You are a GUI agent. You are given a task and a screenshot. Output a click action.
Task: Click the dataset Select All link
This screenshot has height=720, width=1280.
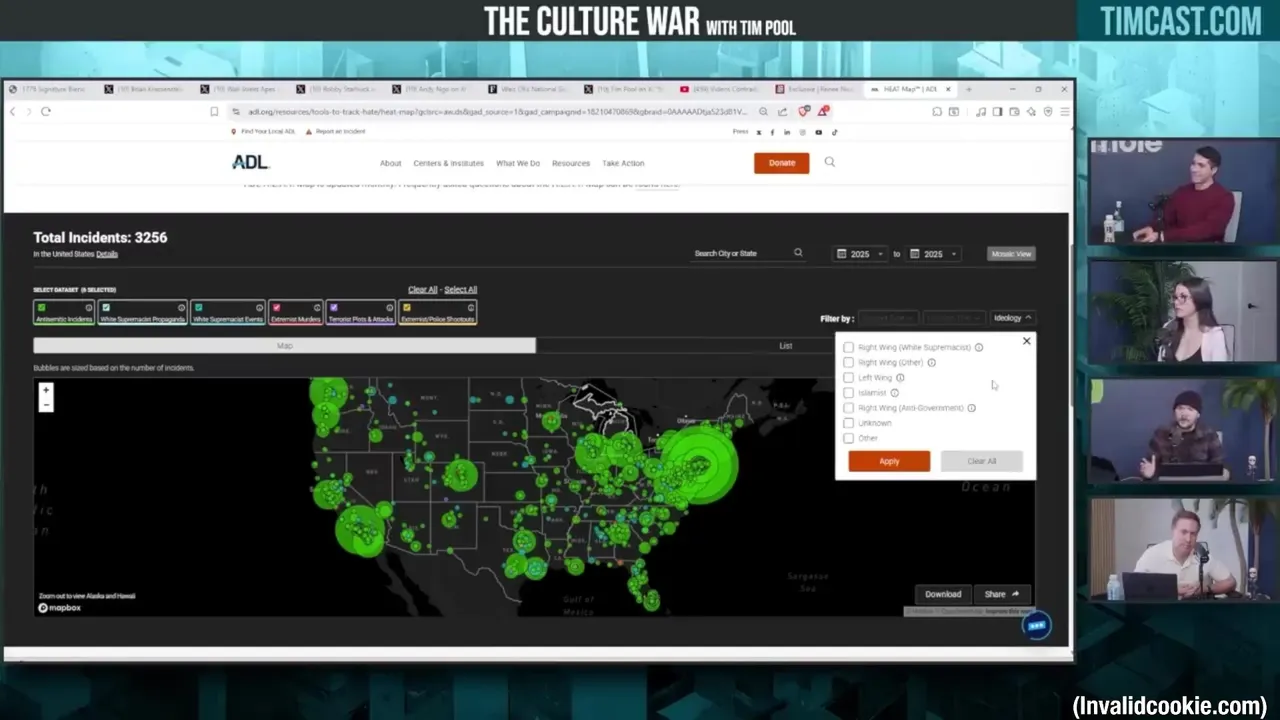(x=460, y=290)
